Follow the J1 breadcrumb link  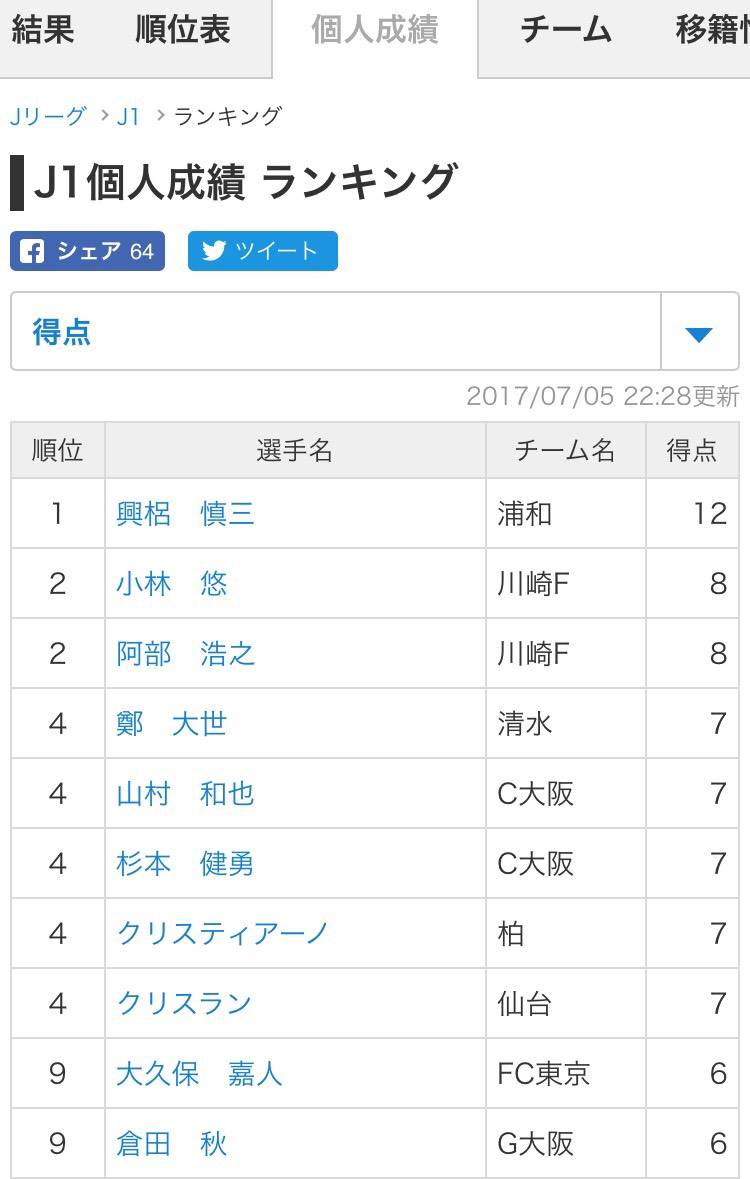coord(128,117)
